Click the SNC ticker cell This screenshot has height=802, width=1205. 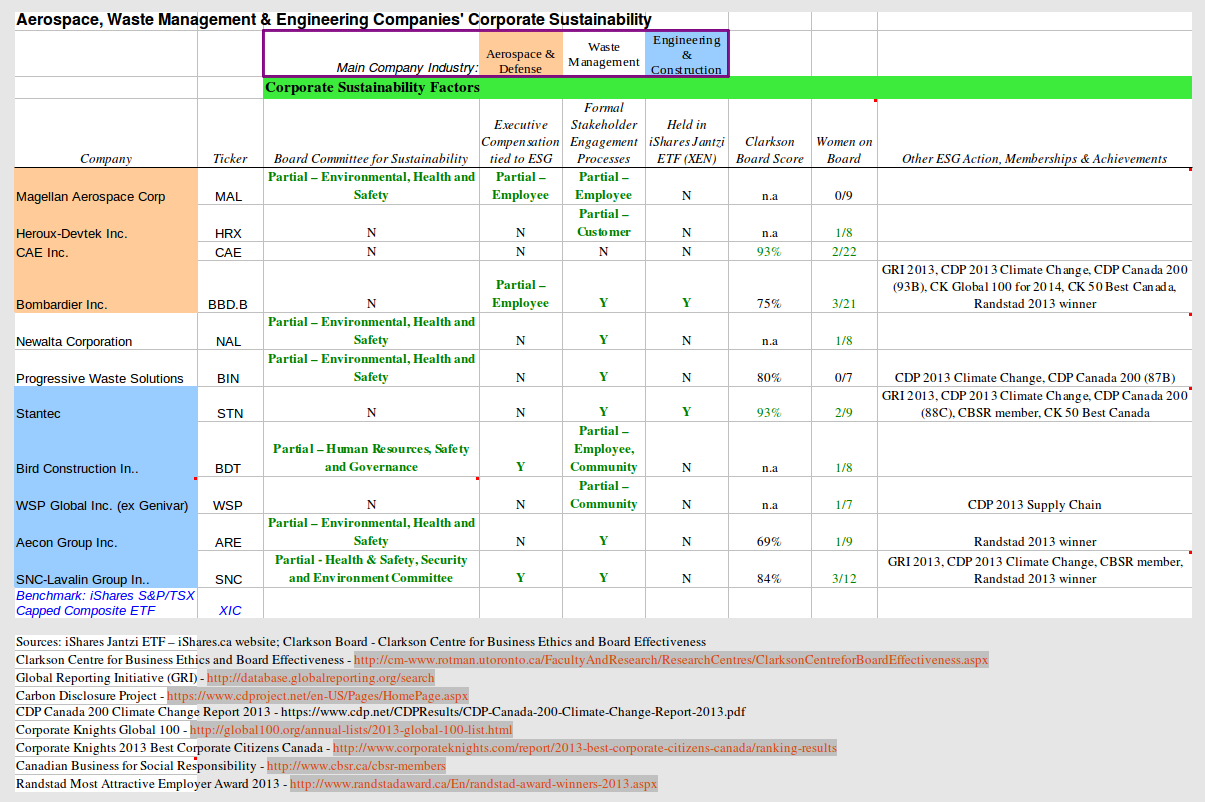pos(230,569)
